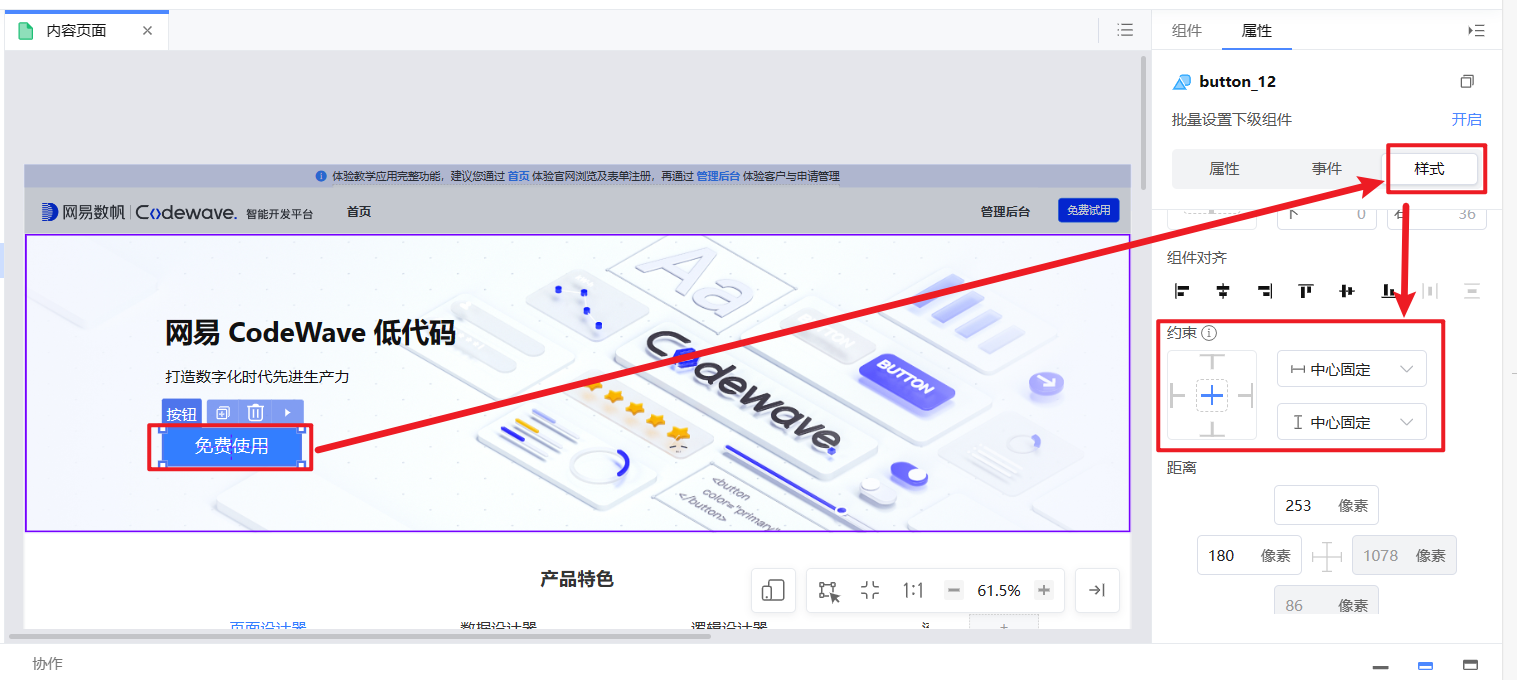The width and height of the screenshot is (1517, 680).
Task: Open the horizontal 中心固定 constraint dropdown
Action: click(x=1352, y=368)
